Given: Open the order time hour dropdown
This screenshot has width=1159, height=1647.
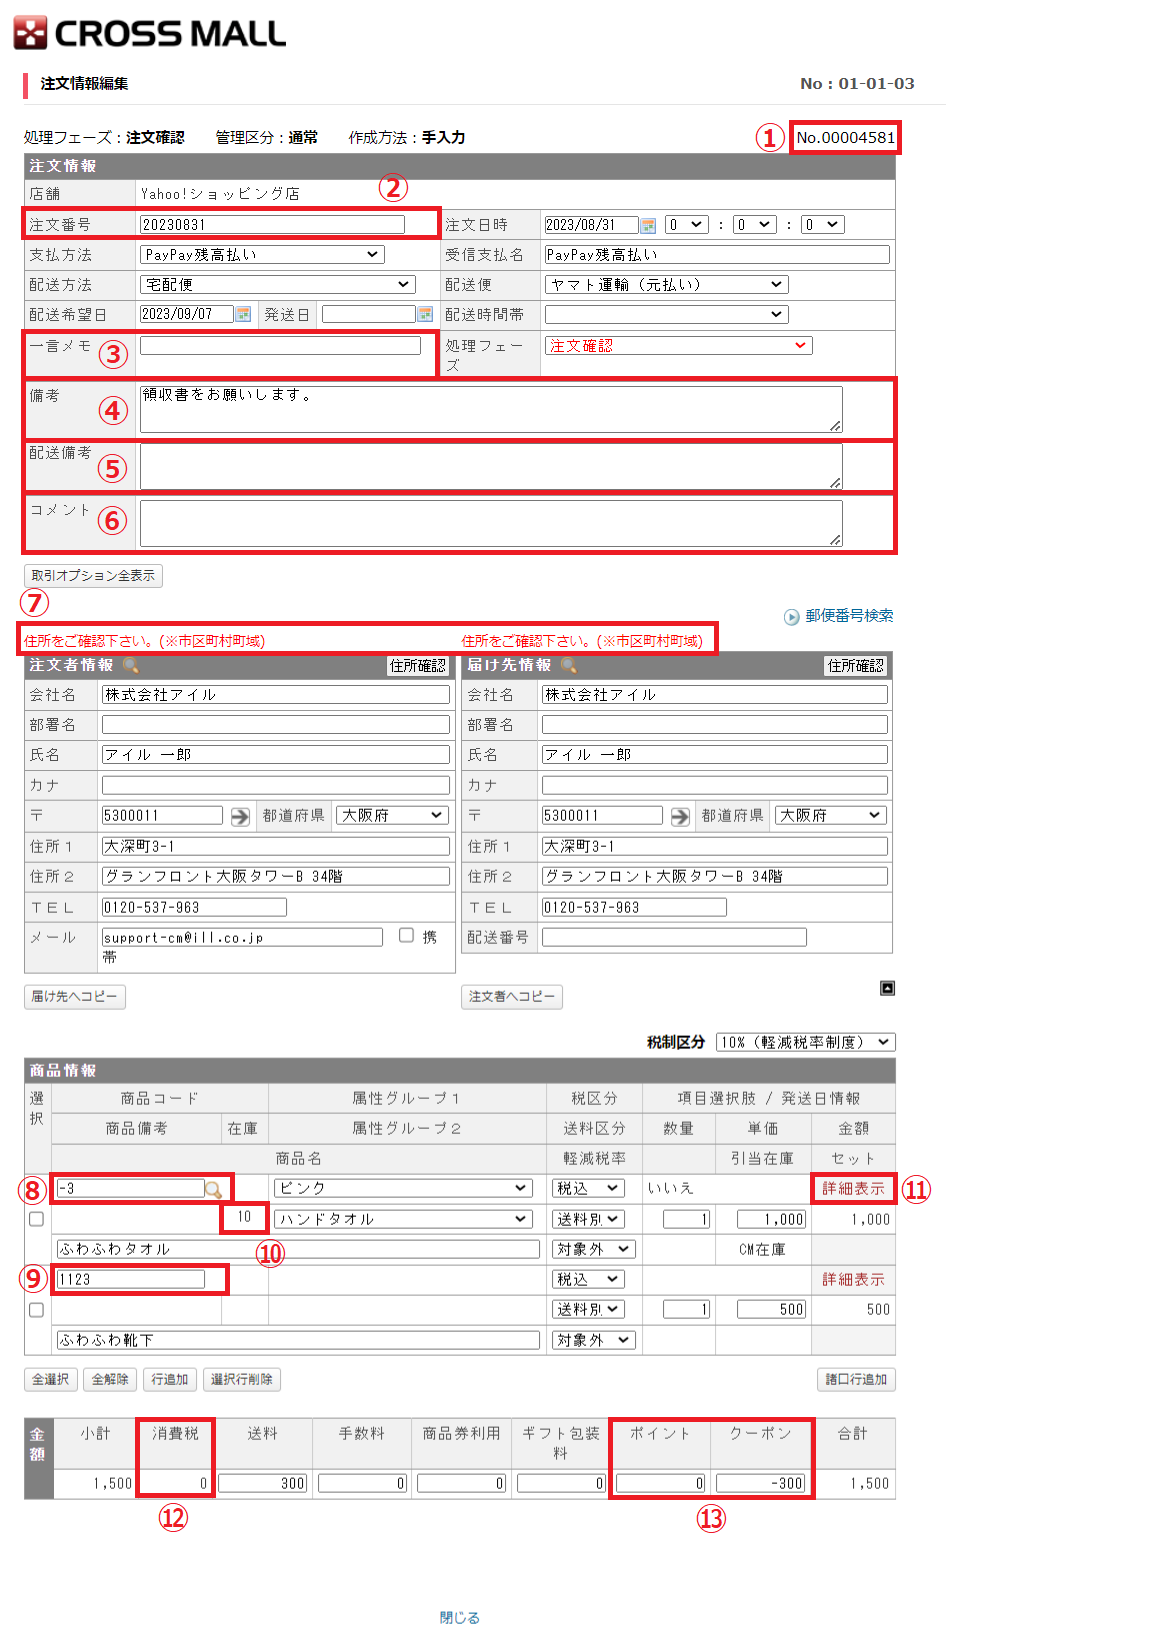Looking at the screenshot, I should [x=687, y=225].
